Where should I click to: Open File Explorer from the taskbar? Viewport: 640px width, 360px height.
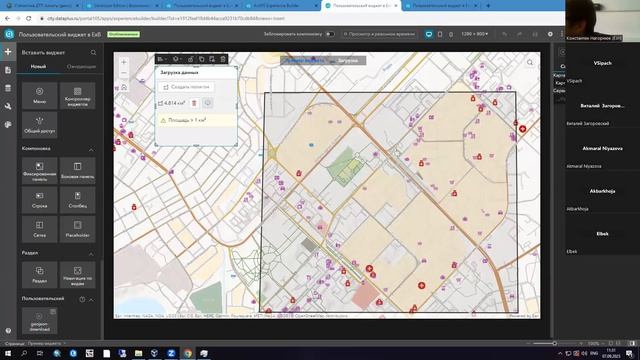[x=138, y=353]
